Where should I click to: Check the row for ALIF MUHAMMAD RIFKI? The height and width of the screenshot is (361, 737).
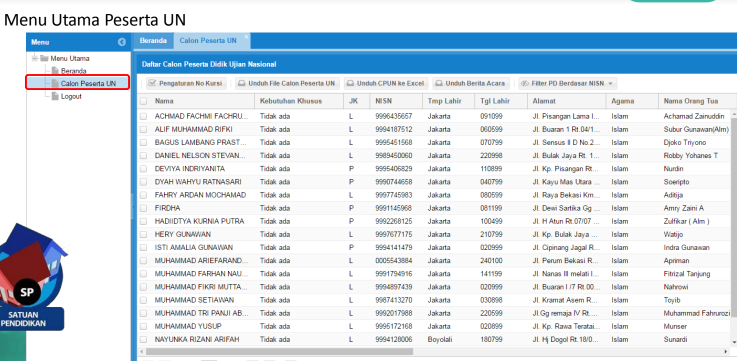coord(143,129)
